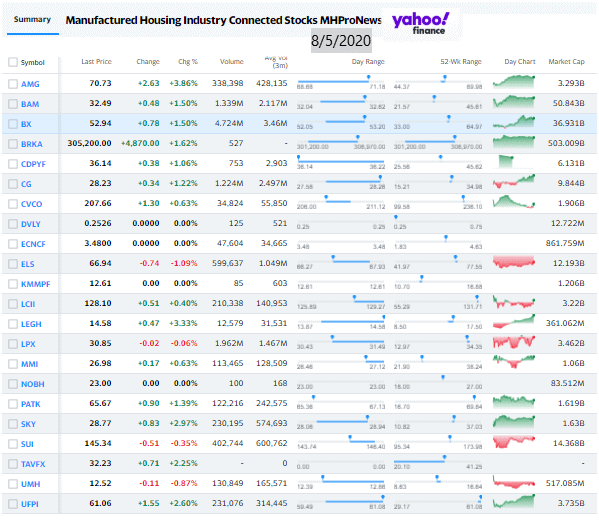Select BRKA last price 305,200.00
Viewport: 599px width, 524px height.
(89, 143)
